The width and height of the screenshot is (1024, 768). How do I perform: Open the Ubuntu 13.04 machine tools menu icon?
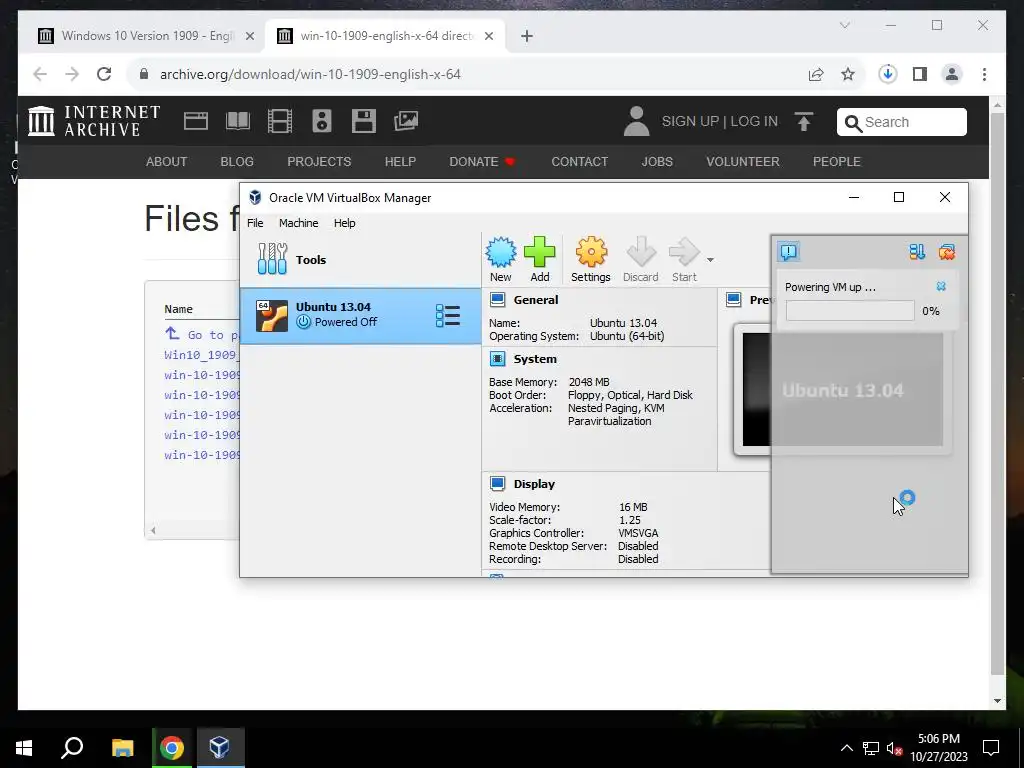click(447, 315)
